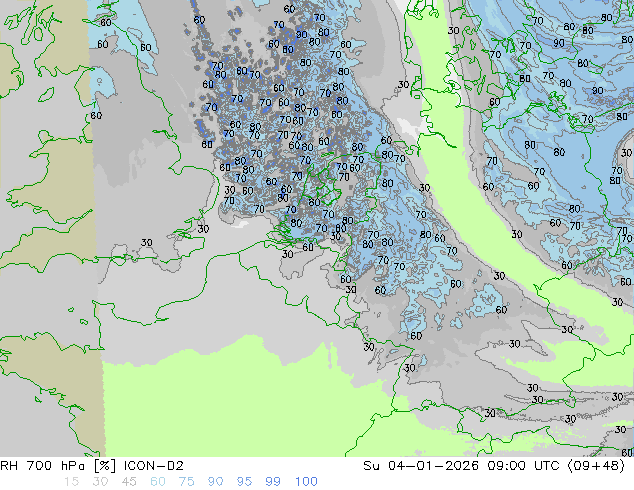Image resolution: width=634 pixels, height=490 pixels.
Task: Click legend value 90 in the bottom scale
Action: coord(215,482)
